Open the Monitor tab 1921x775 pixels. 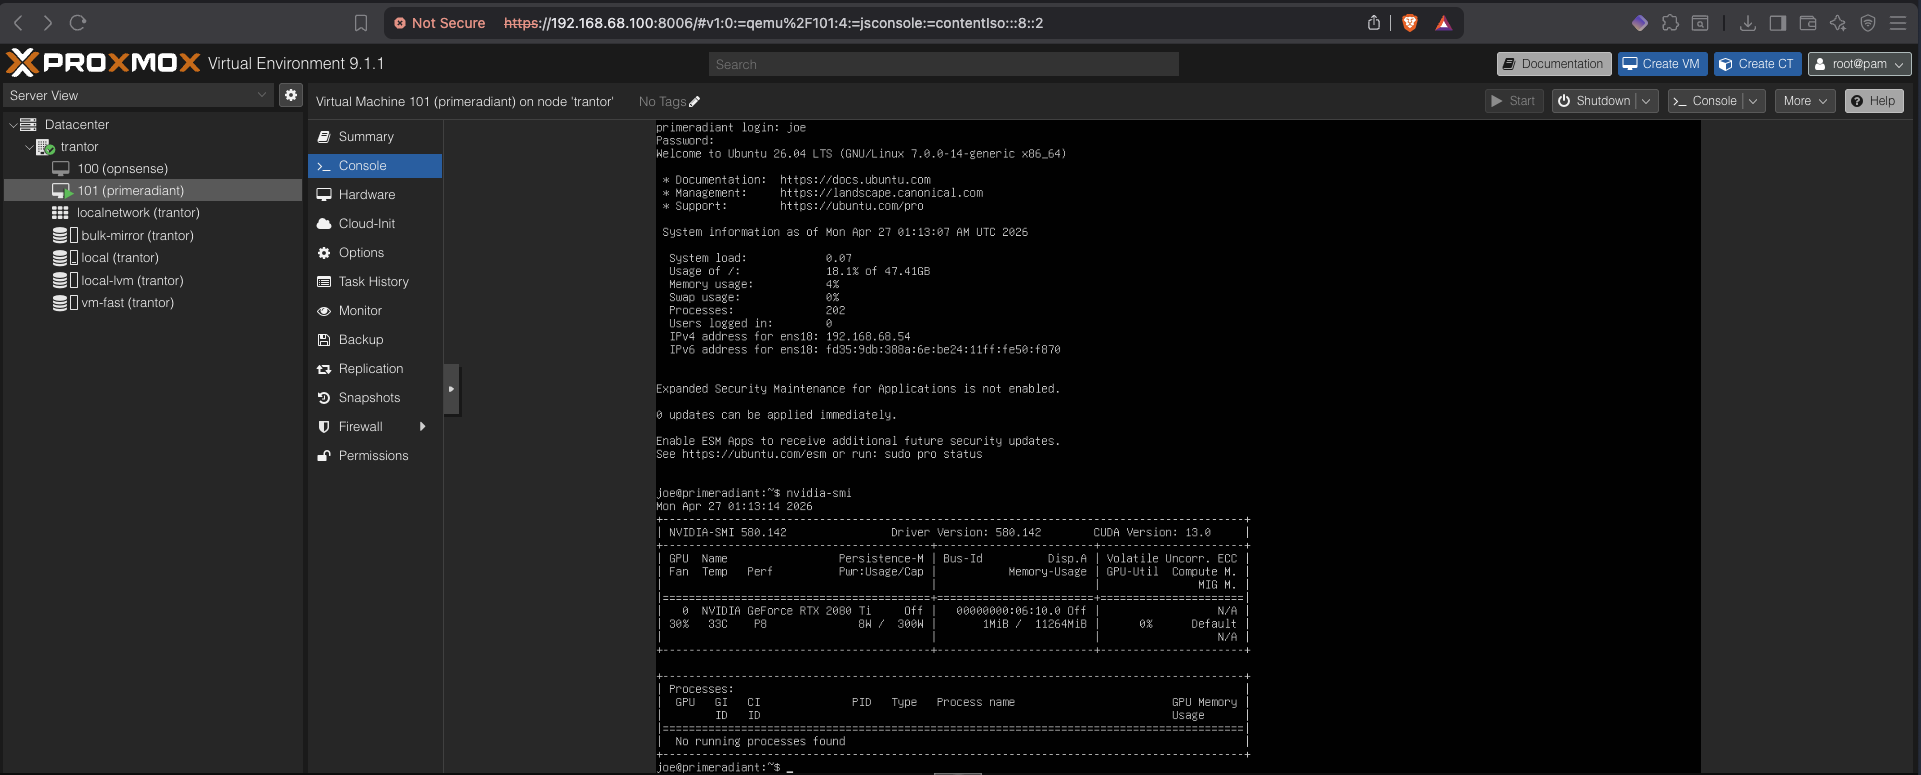coord(375,311)
